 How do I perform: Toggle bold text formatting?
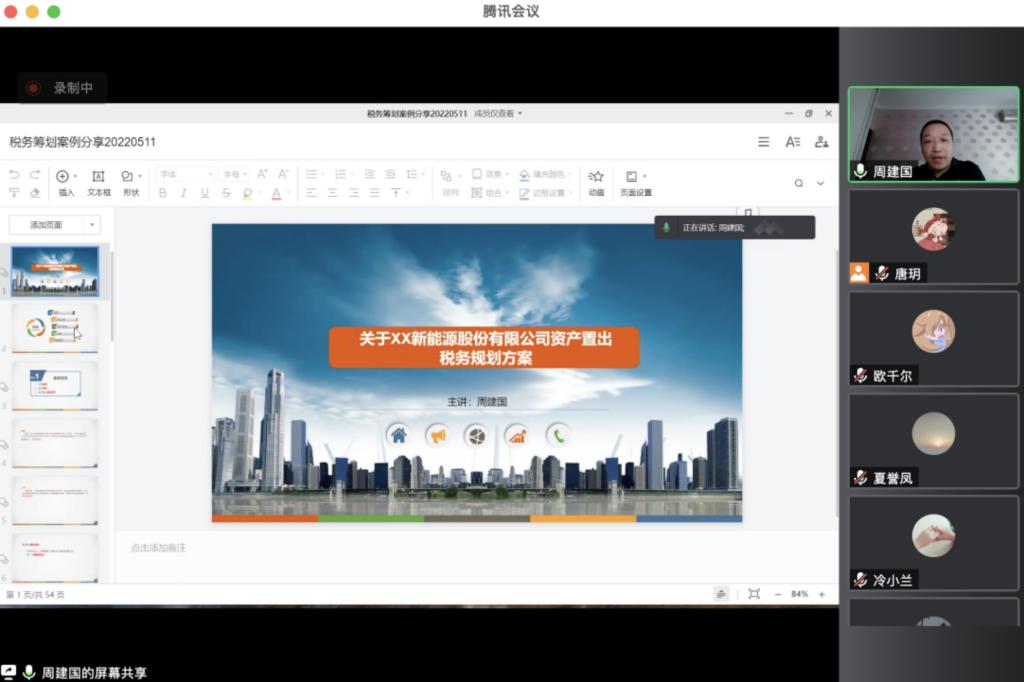point(163,193)
